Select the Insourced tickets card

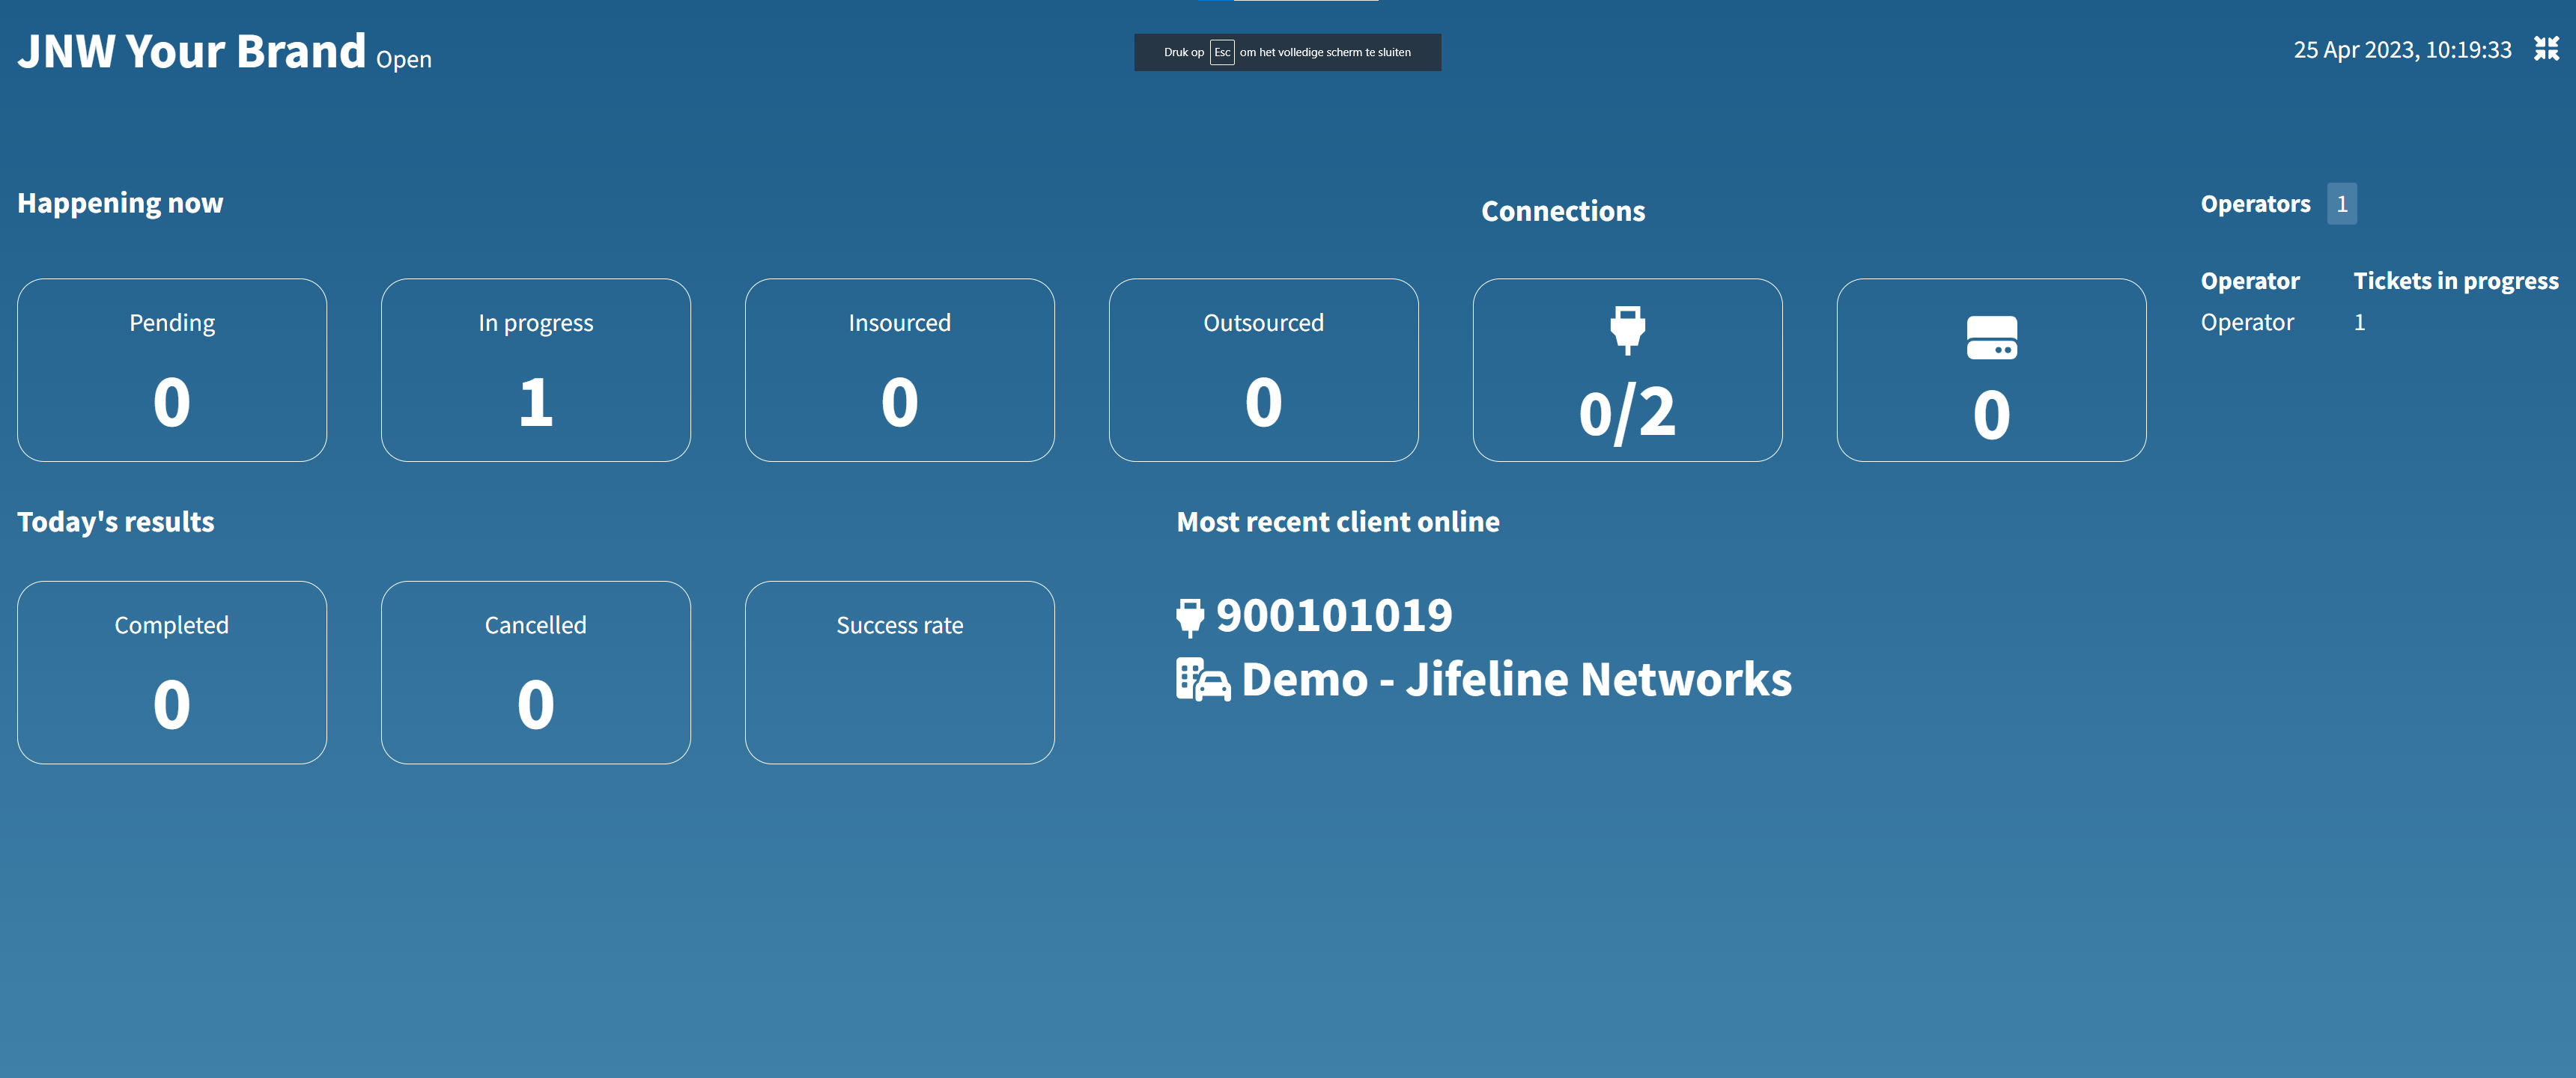point(899,370)
